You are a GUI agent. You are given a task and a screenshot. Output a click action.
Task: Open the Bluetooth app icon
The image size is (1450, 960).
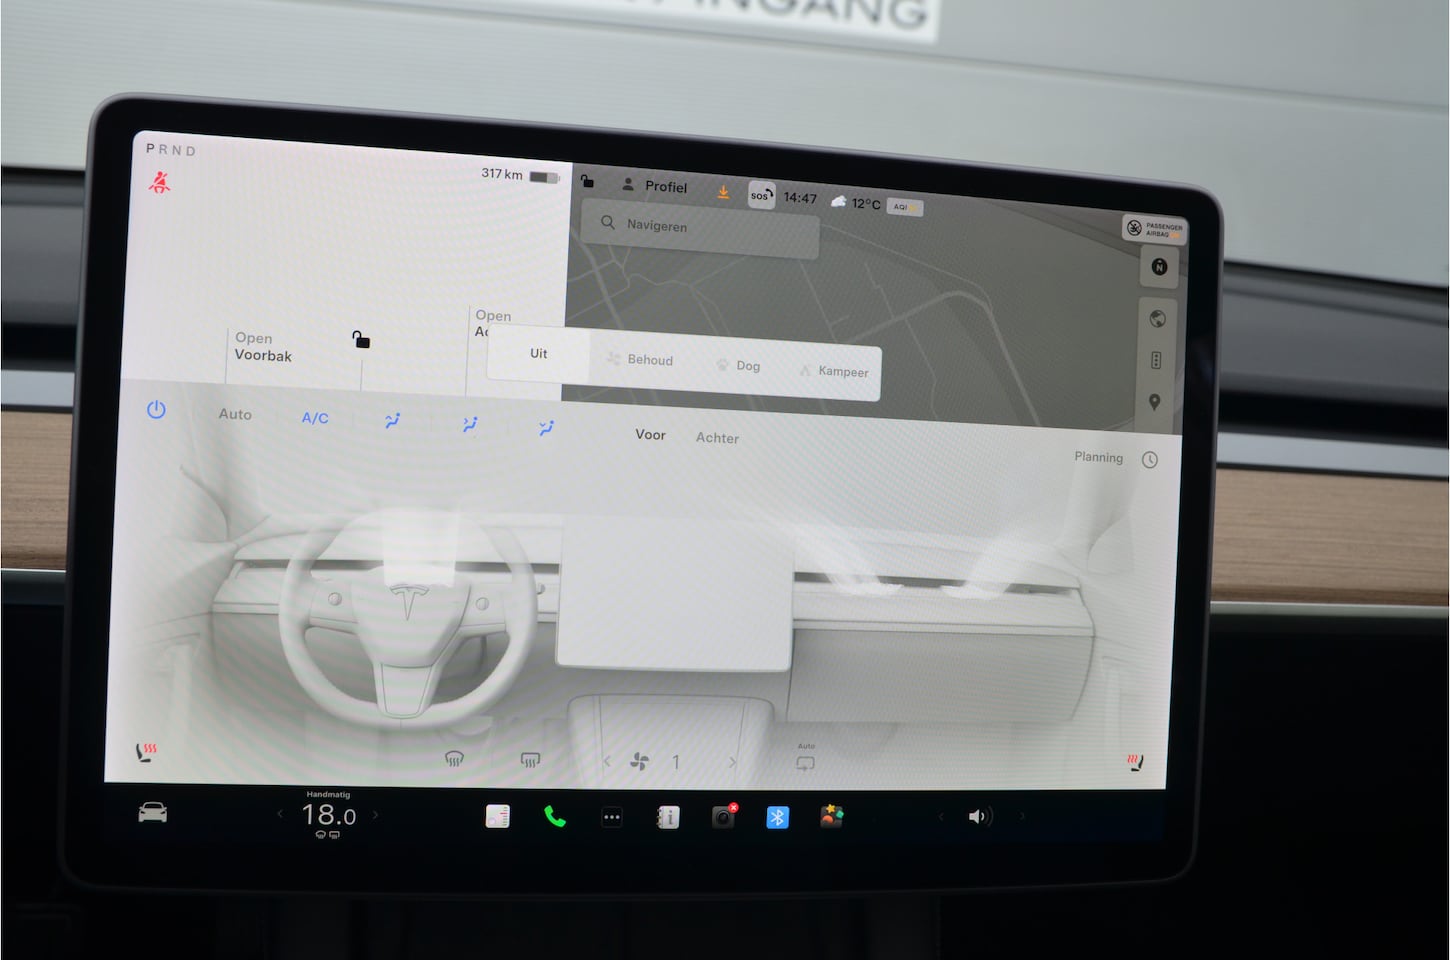(x=777, y=817)
